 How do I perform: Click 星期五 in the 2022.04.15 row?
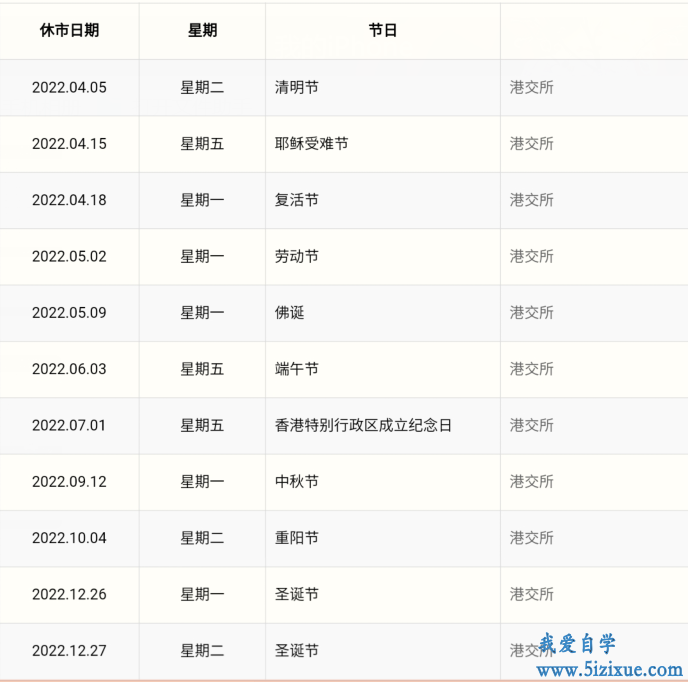click(x=202, y=144)
